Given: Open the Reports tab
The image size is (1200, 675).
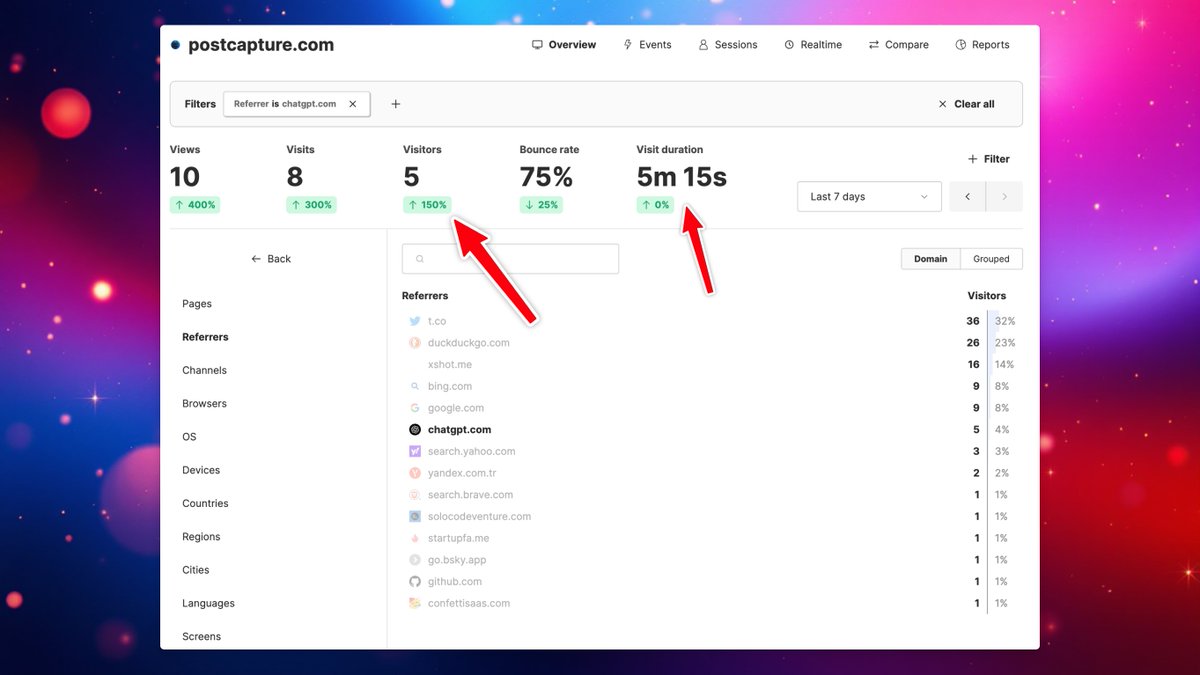Looking at the screenshot, I should [983, 45].
